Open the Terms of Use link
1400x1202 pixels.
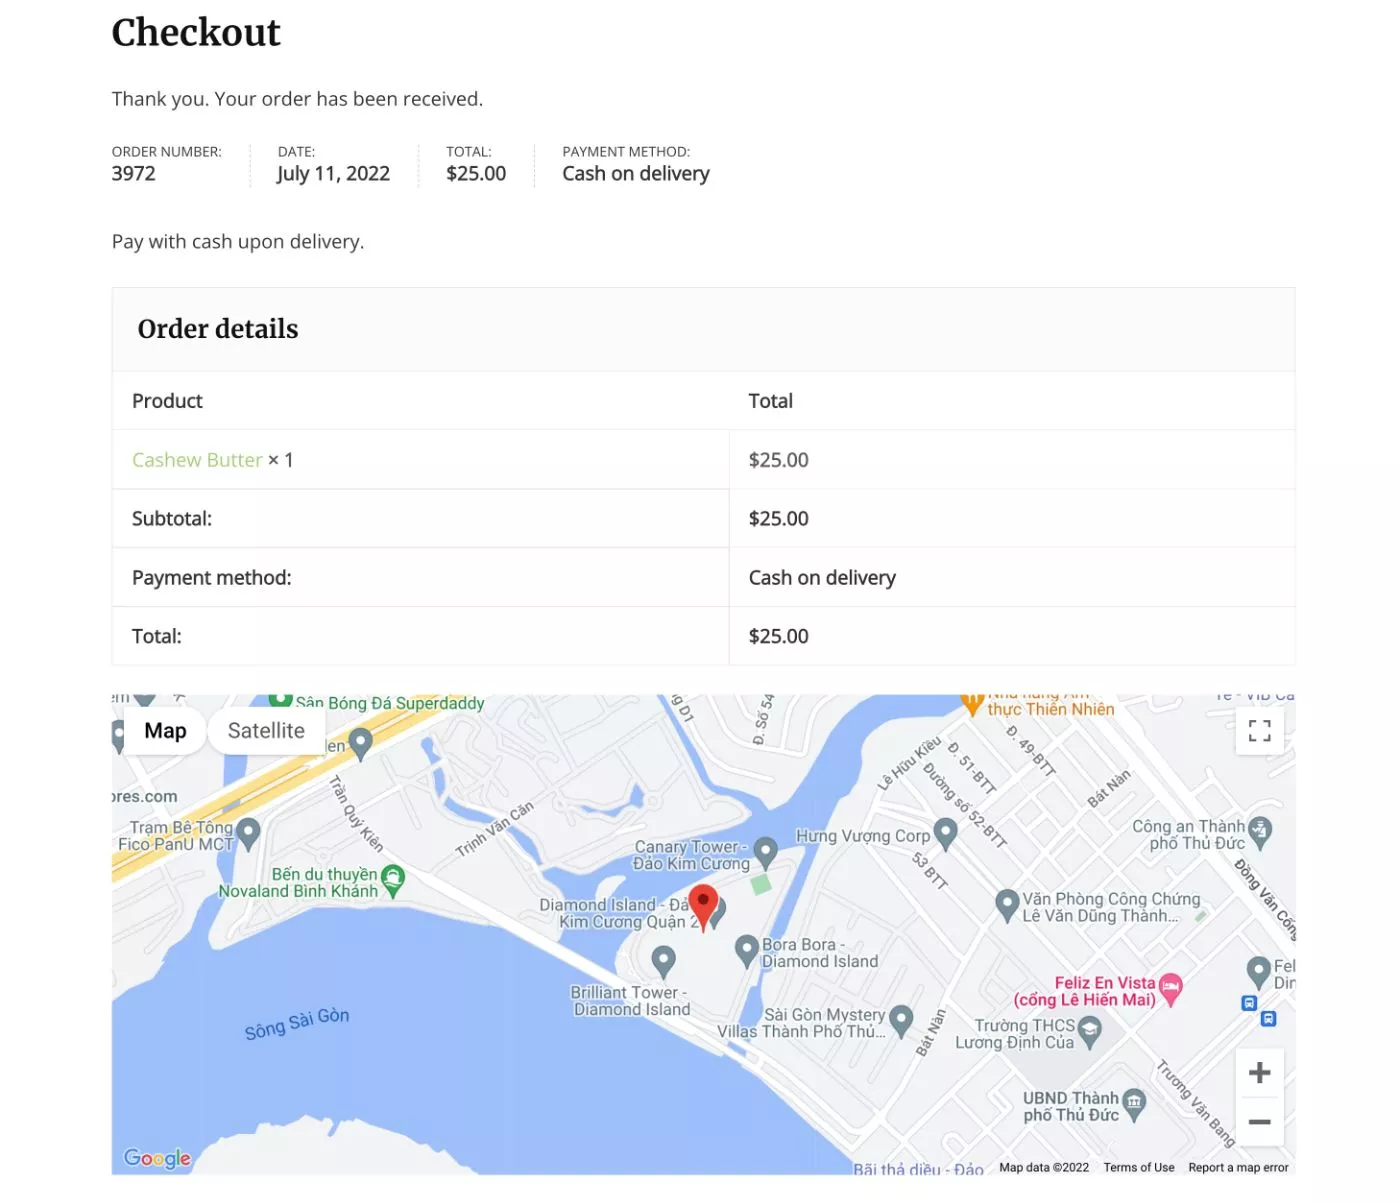(1139, 1167)
